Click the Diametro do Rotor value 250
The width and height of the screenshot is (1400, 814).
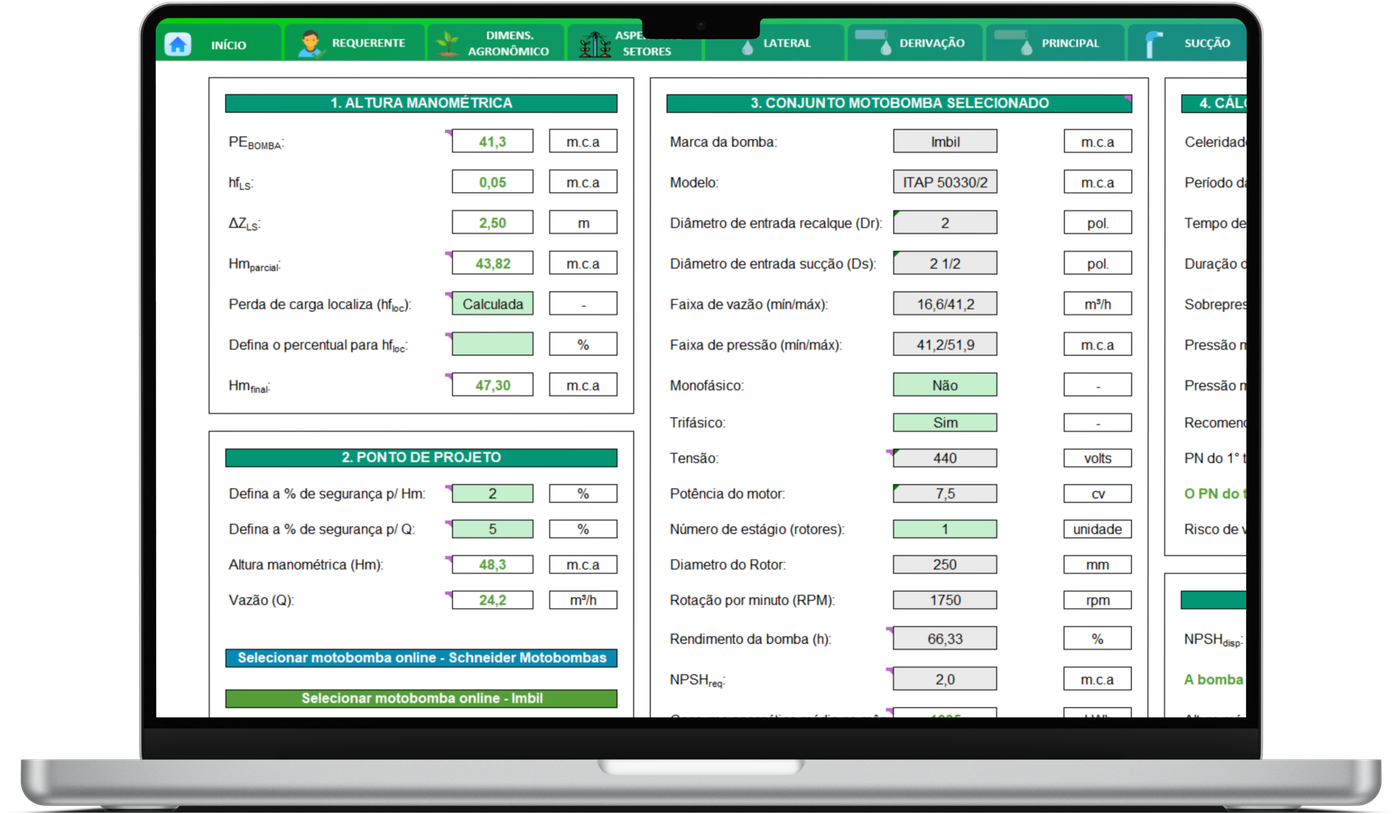tap(945, 564)
